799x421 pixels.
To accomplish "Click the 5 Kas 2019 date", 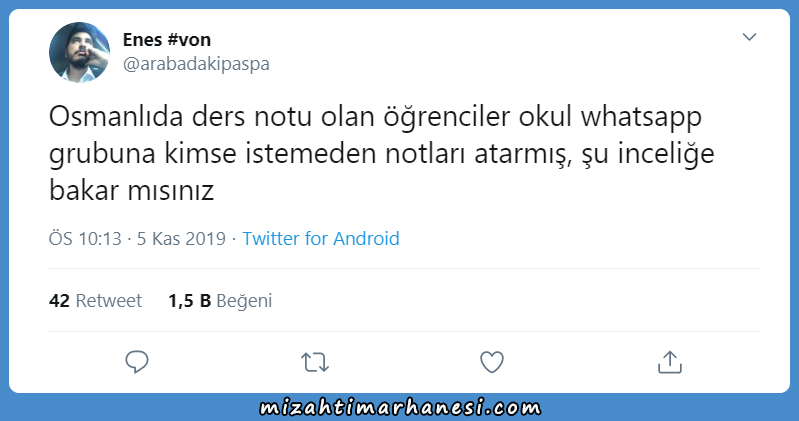I will tap(181, 239).
